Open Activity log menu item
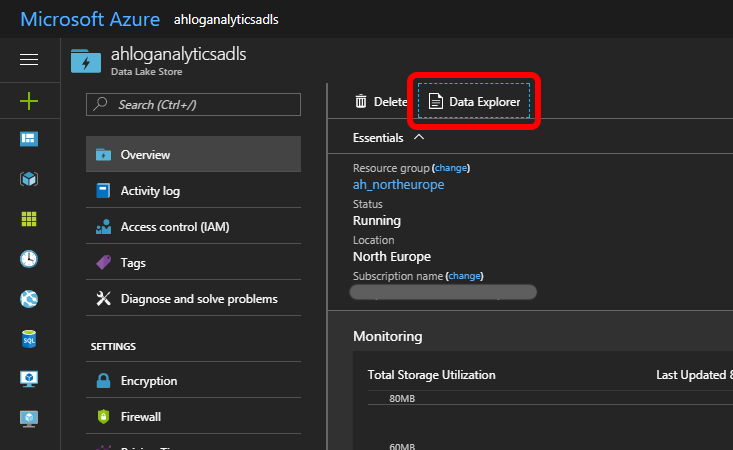Screen dimensions: 733x450 tap(193, 190)
